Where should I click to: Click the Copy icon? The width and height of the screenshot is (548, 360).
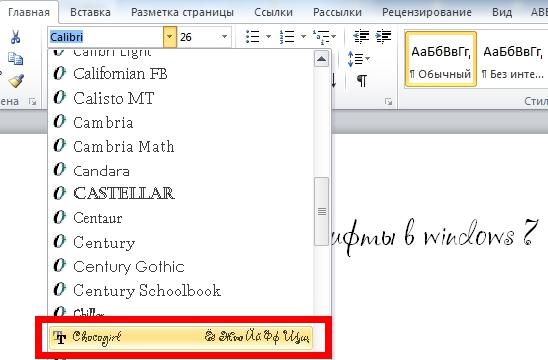coord(15,59)
